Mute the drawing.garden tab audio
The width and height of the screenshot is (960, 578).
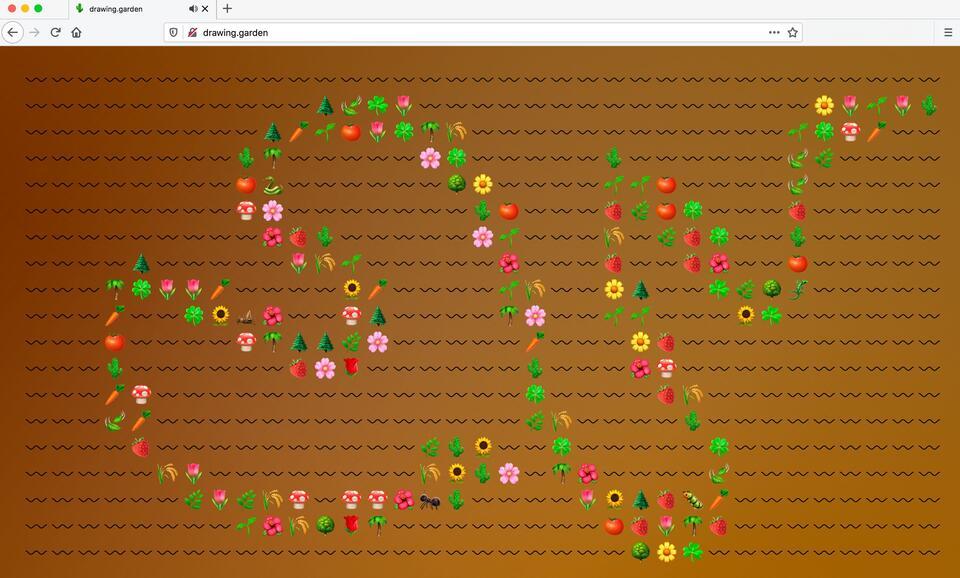(x=192, y=9)
